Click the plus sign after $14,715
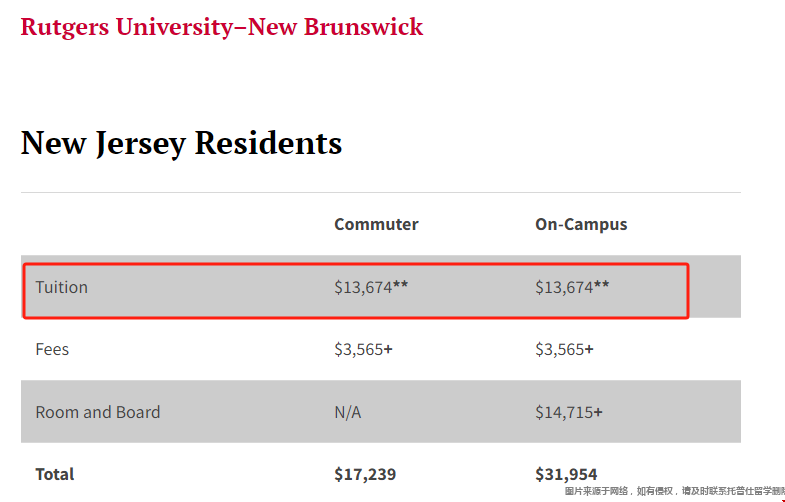The image size is (785, 502). click(x=598, y=412)
